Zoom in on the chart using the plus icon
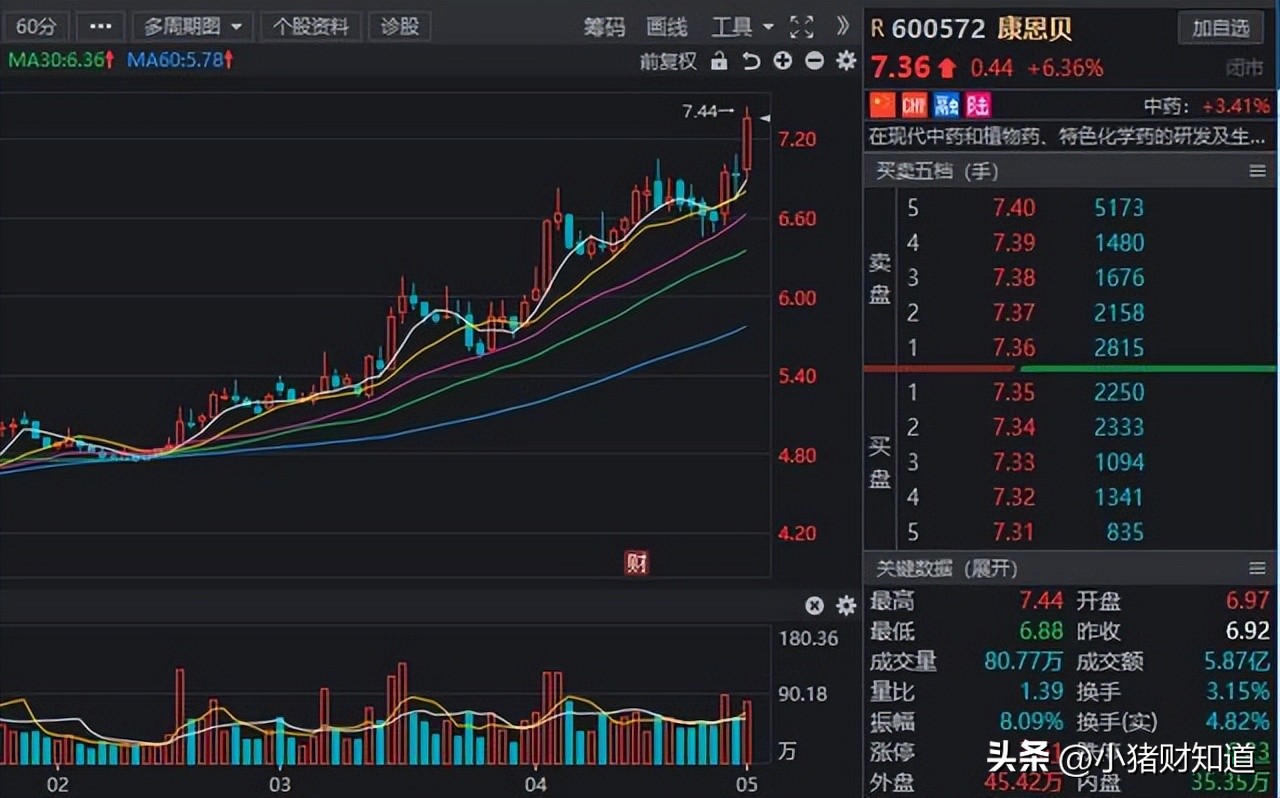 pos(783,61)
